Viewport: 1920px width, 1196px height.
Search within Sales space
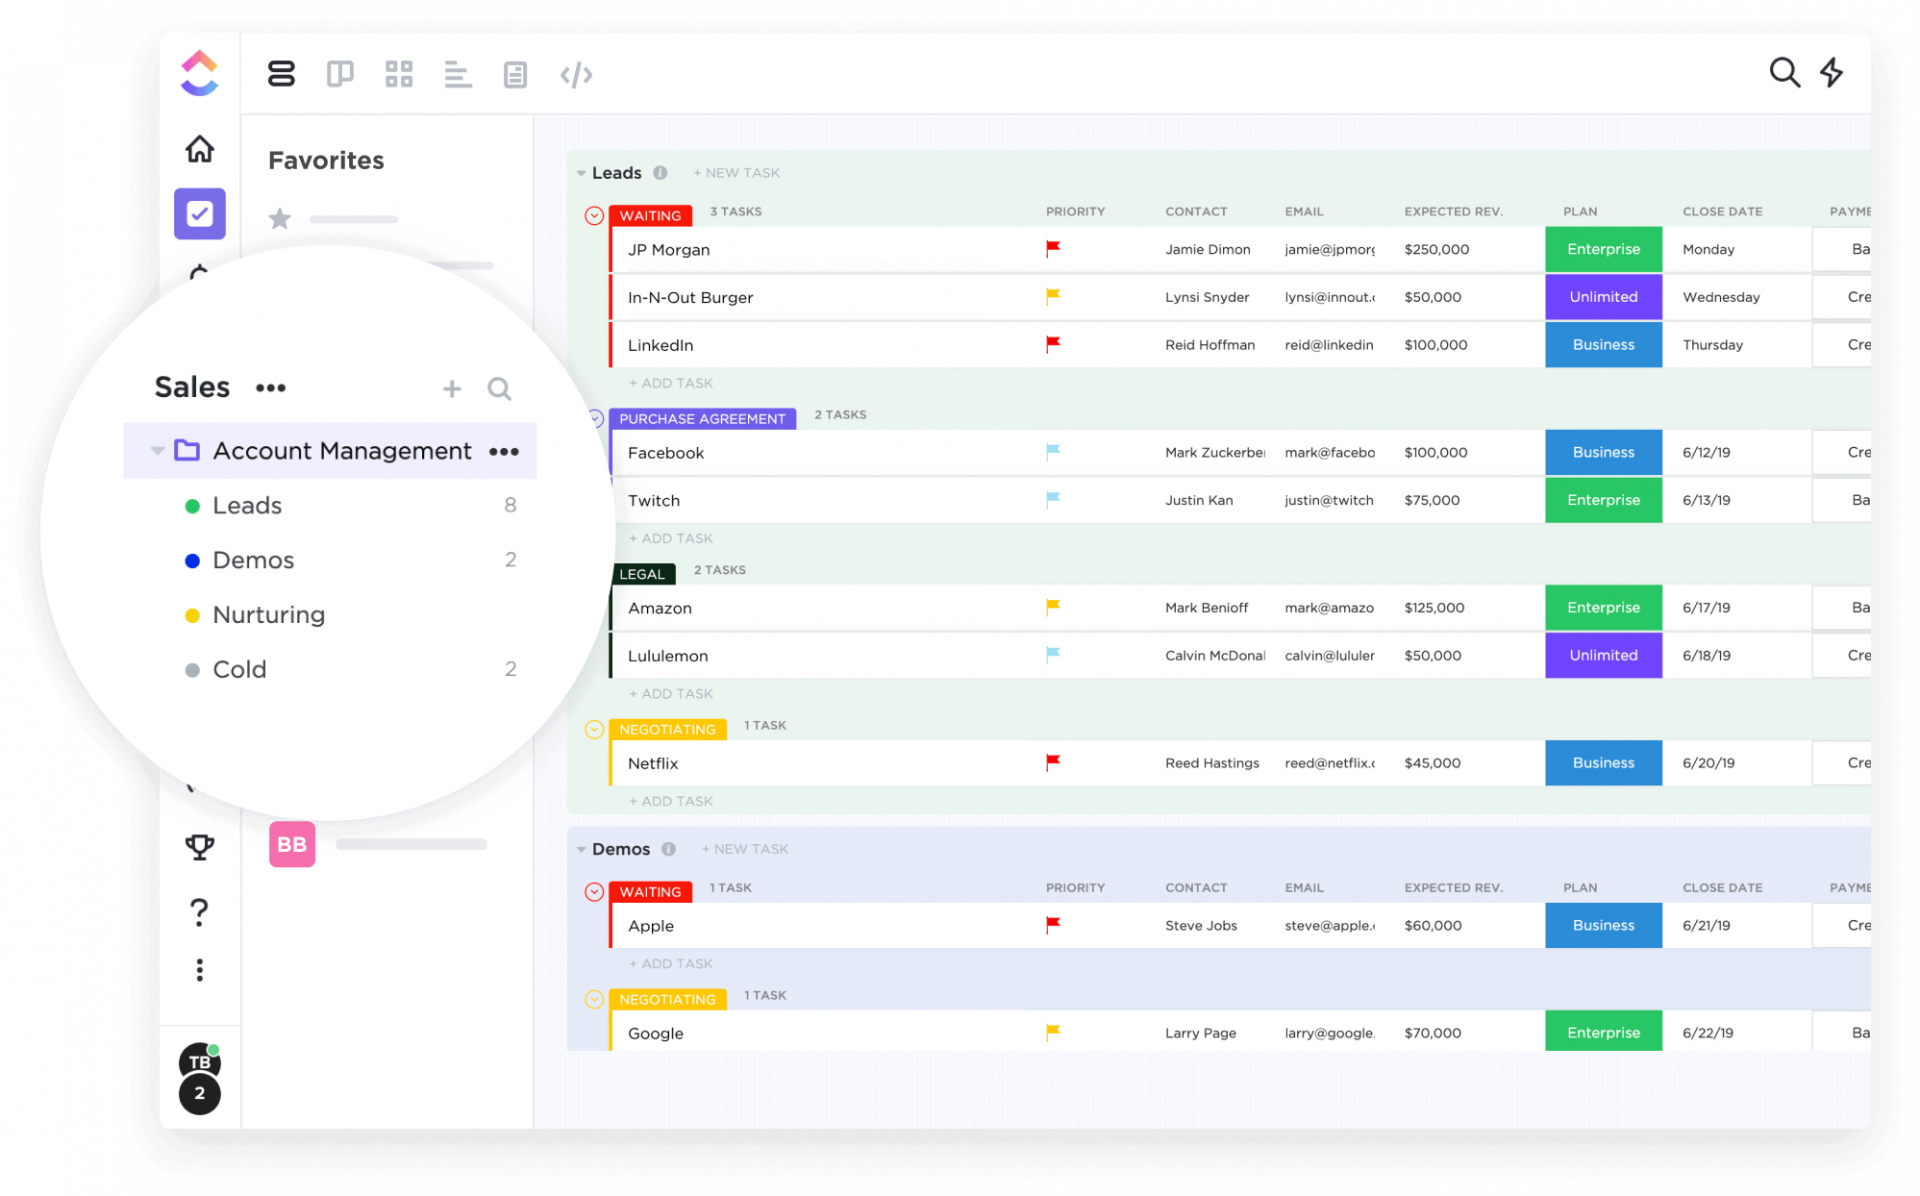coord(499,388)
